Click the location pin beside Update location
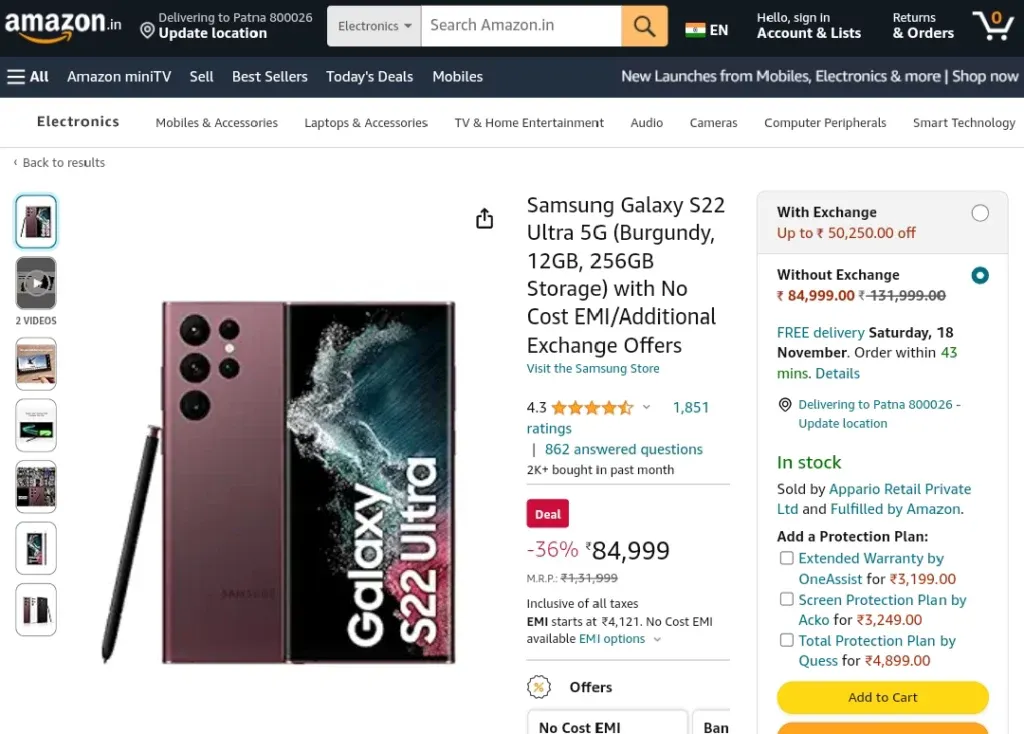The width and height of the screenshot is (1024, 734). point(147,30)
